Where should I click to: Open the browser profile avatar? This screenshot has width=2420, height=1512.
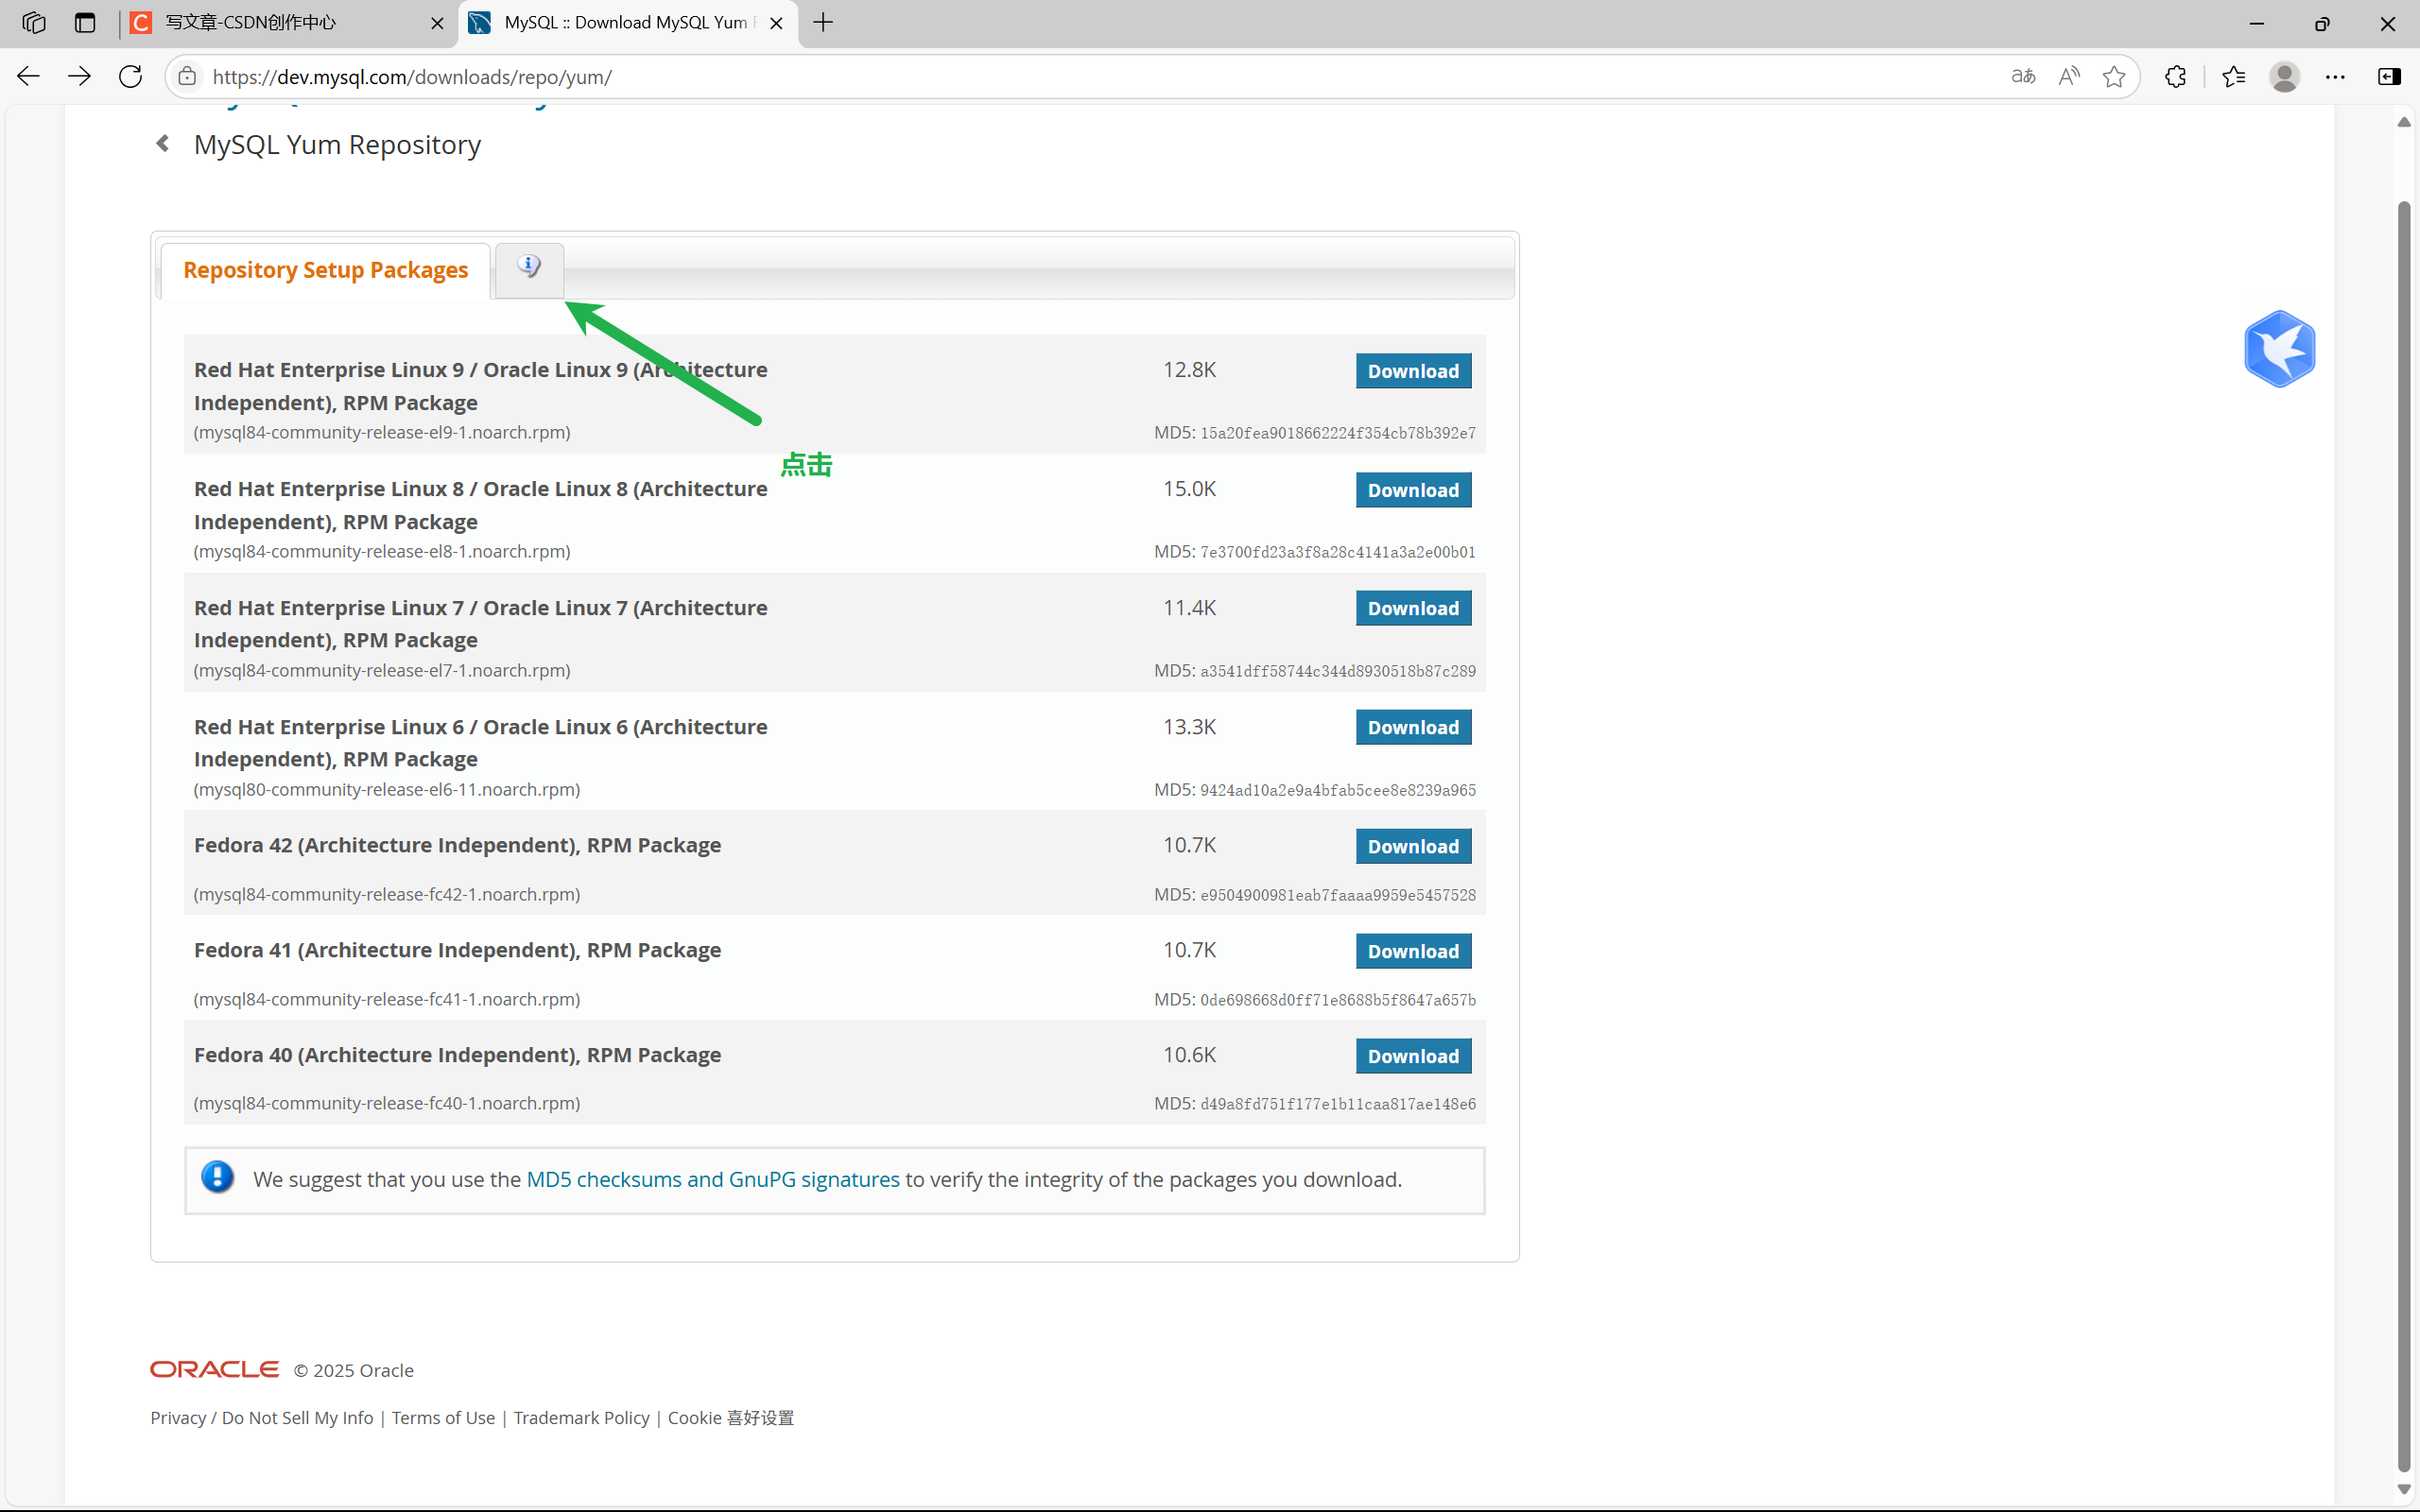pos(2284,77)
